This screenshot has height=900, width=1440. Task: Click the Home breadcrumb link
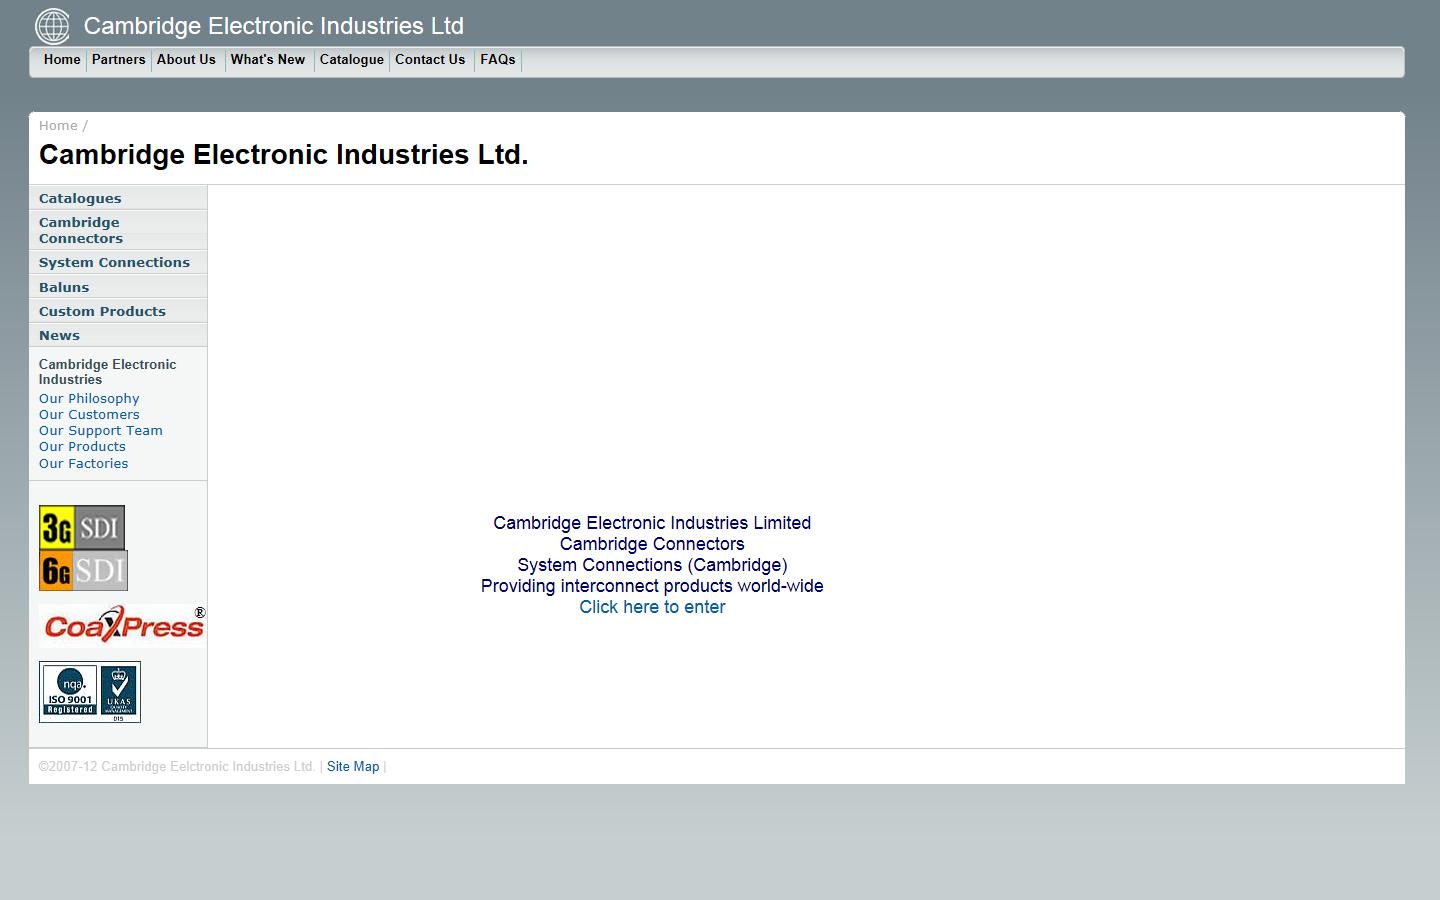[x=57, y=125]
